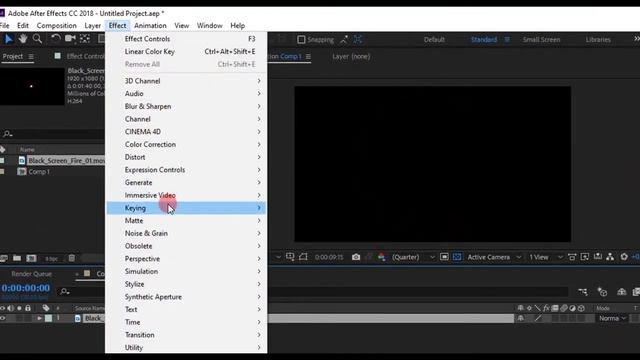The image size is (640, 360).
Task: Enable the Snapping checkbox
Action: coord(301,40)
